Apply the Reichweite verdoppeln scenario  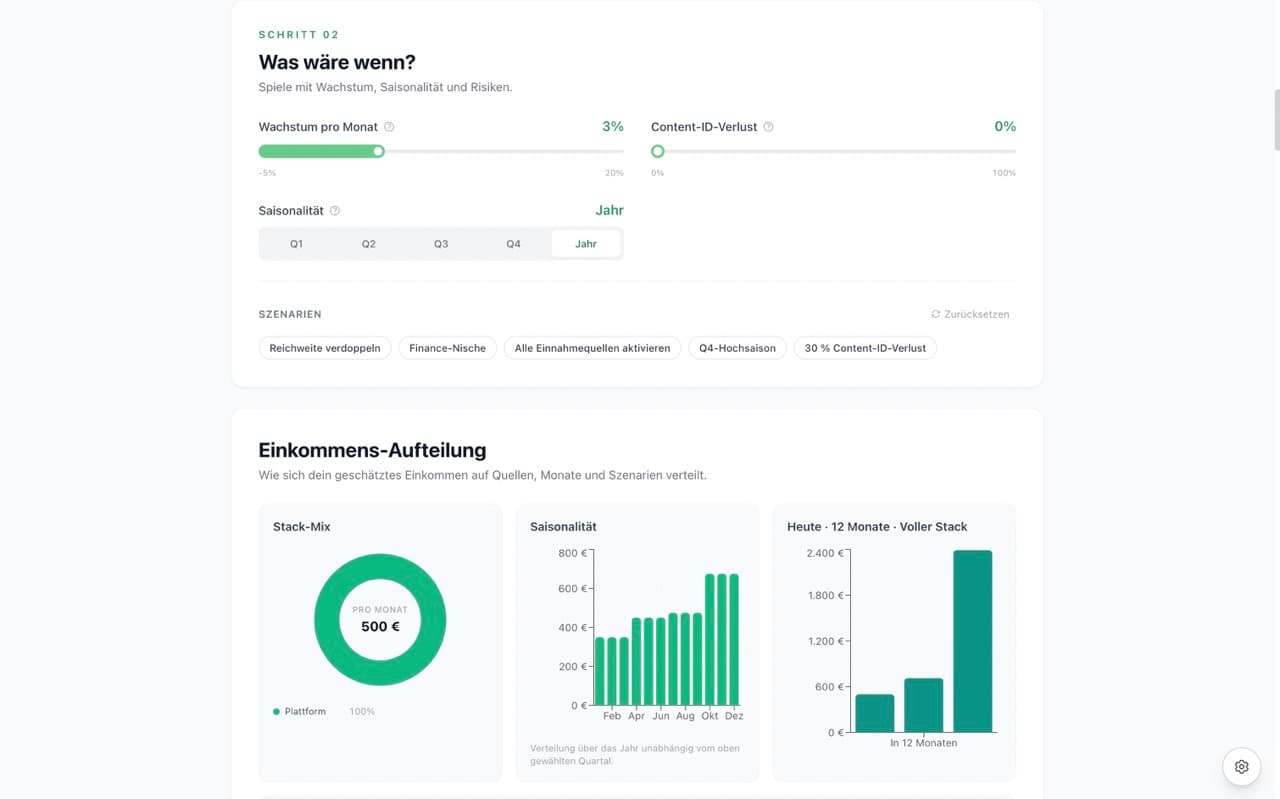pos(325,348)
